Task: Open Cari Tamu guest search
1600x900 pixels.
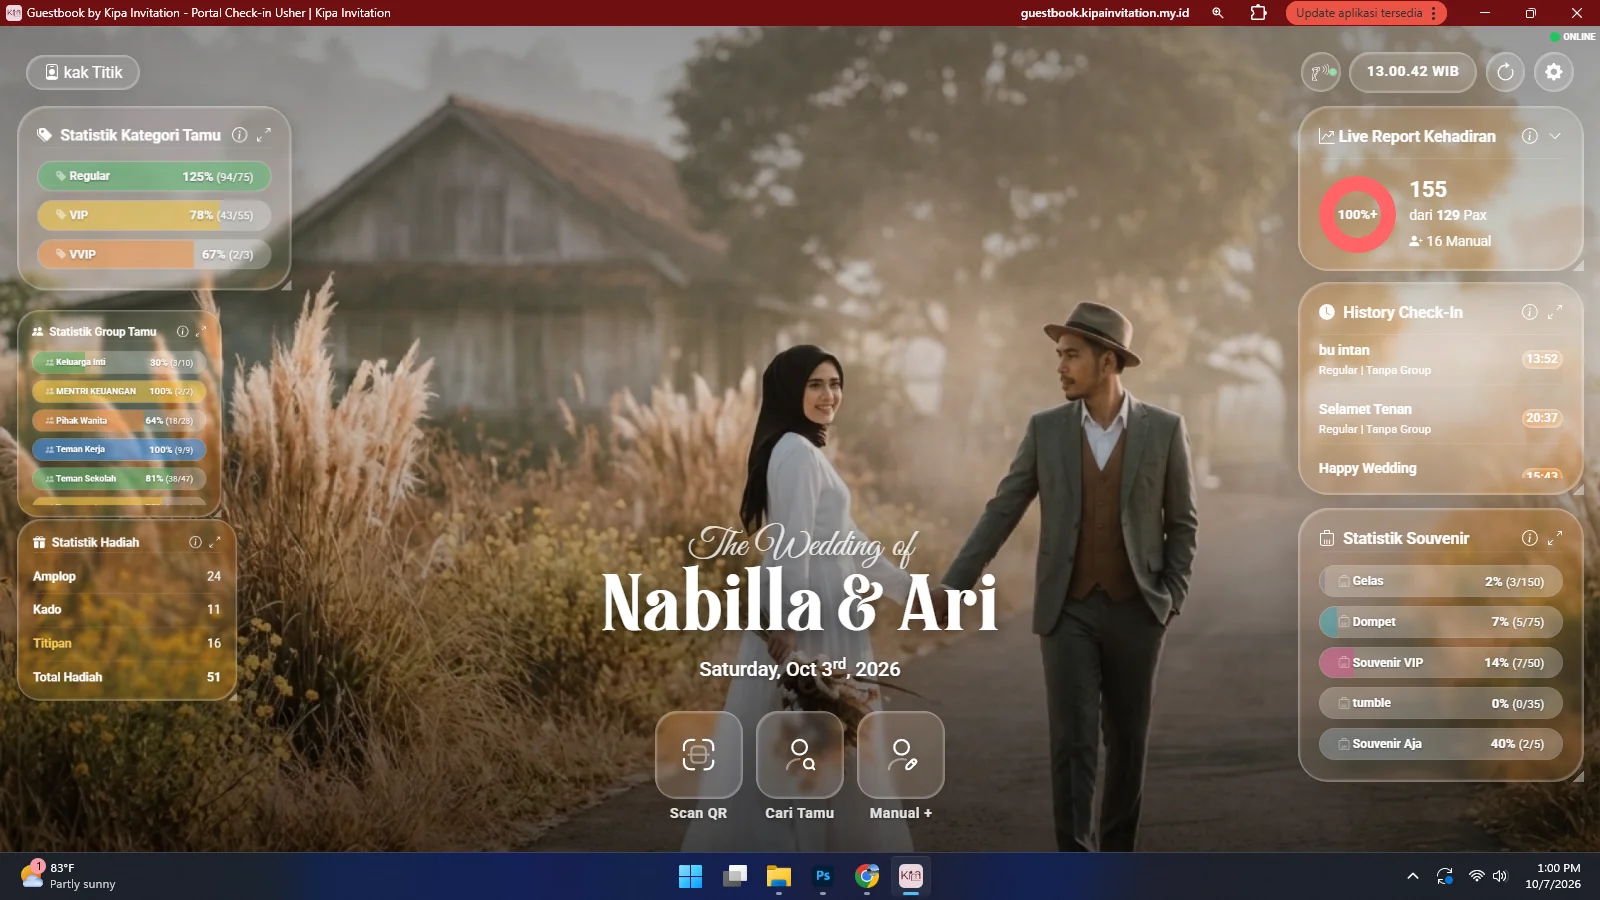Action: tap(799, 755)
